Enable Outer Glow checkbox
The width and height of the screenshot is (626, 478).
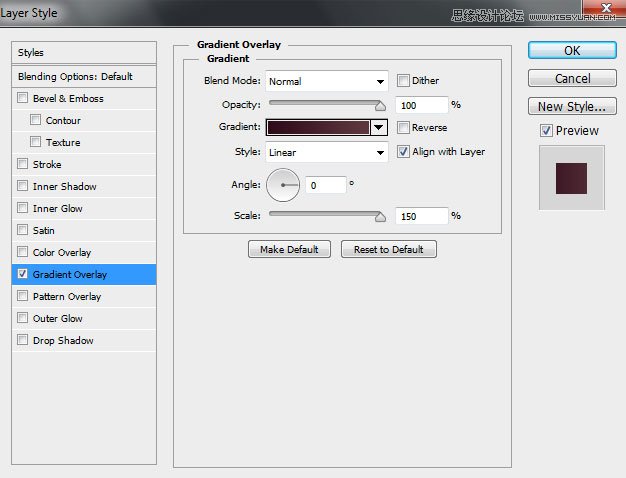(23, 318)
